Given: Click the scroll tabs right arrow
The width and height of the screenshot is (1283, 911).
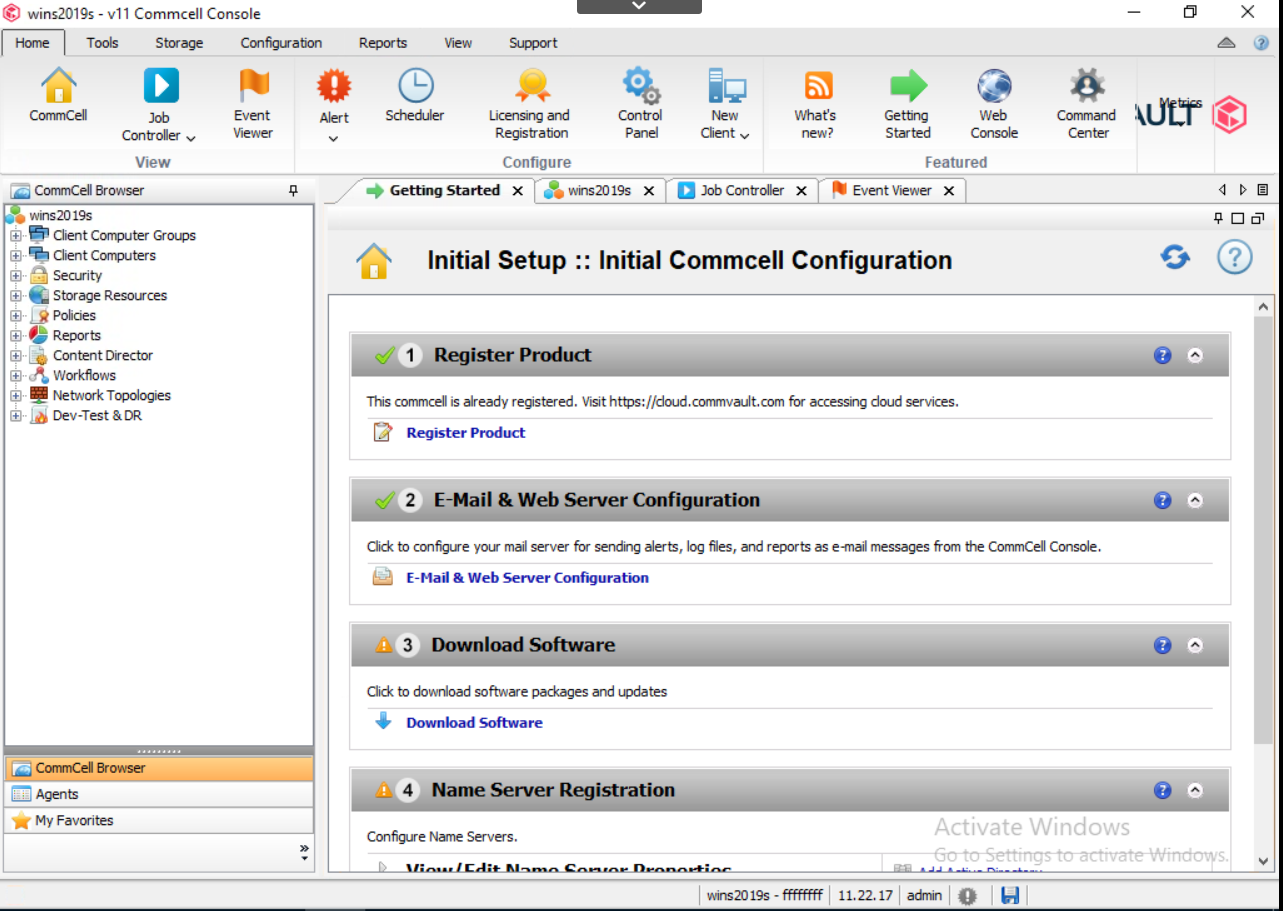Looking at the screenshot, I should pyautogui.click(x=1243, y=190).
